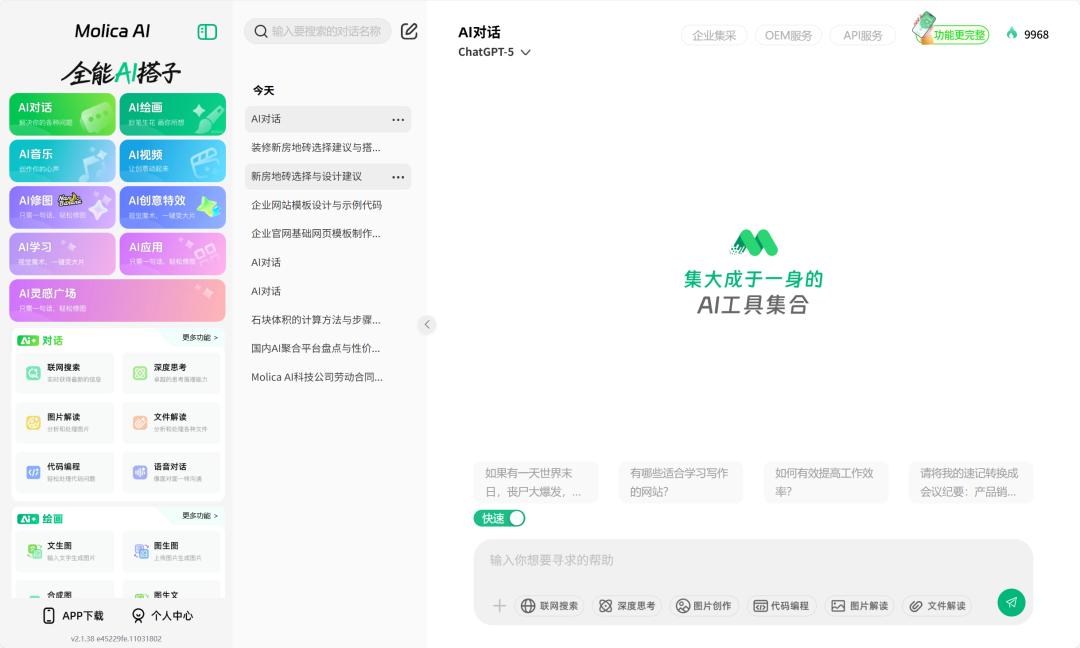Viewport: 1080px width, 648px height.
Task: Focus the 输入你想要寻求的帮助 message box
Action: 753,561
